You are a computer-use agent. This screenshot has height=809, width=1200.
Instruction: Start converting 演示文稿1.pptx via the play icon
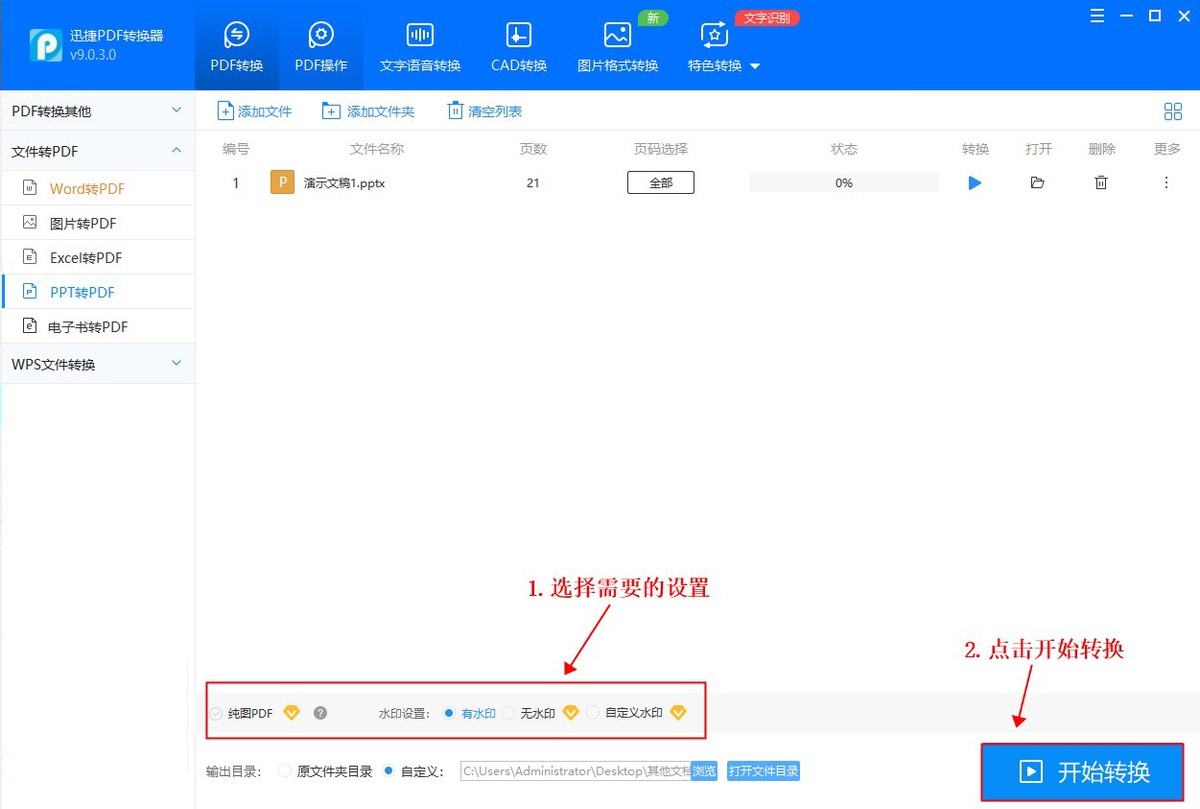click(975, 182)
